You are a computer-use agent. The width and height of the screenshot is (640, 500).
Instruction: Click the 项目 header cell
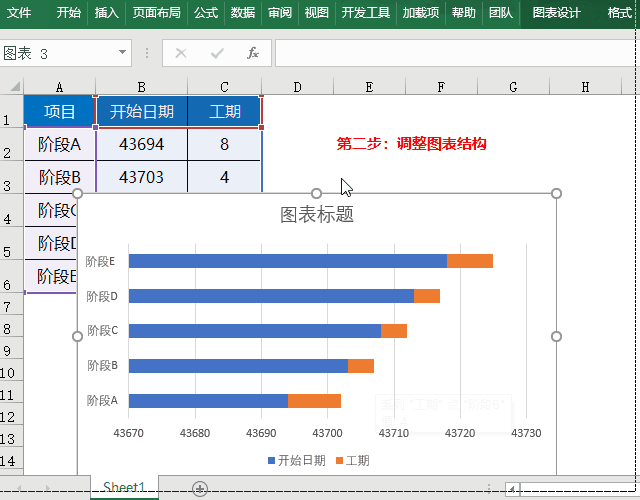click(60, 111)
